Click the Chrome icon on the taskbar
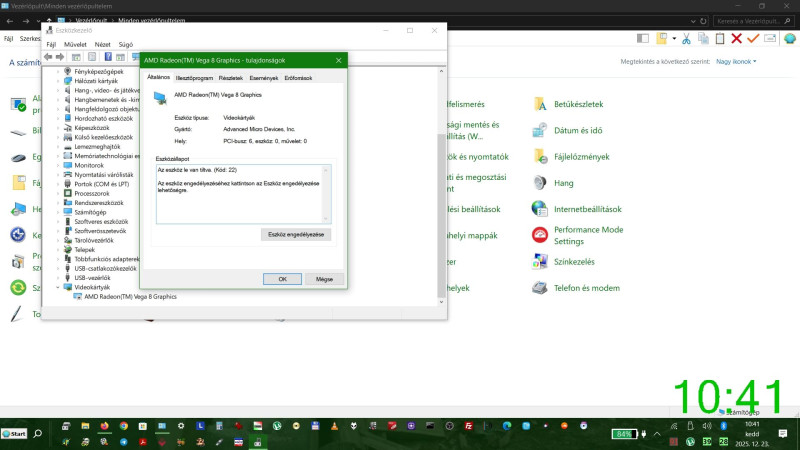This screenshot has height=450, width=800. point(123,426)
